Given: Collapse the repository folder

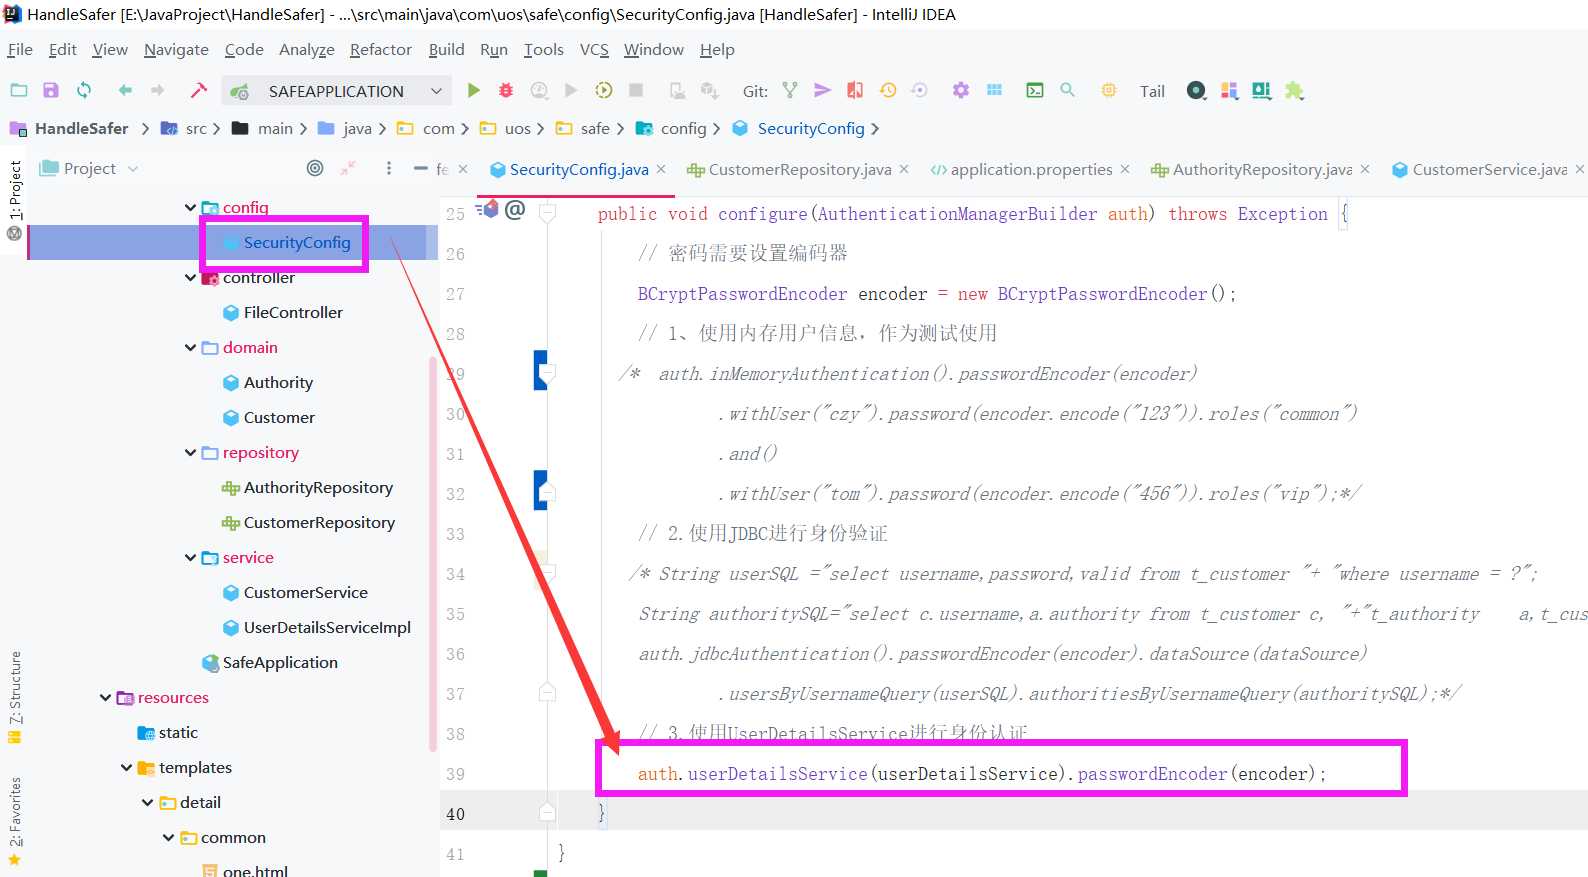Looking at the screenshot, I should (190, 452).
